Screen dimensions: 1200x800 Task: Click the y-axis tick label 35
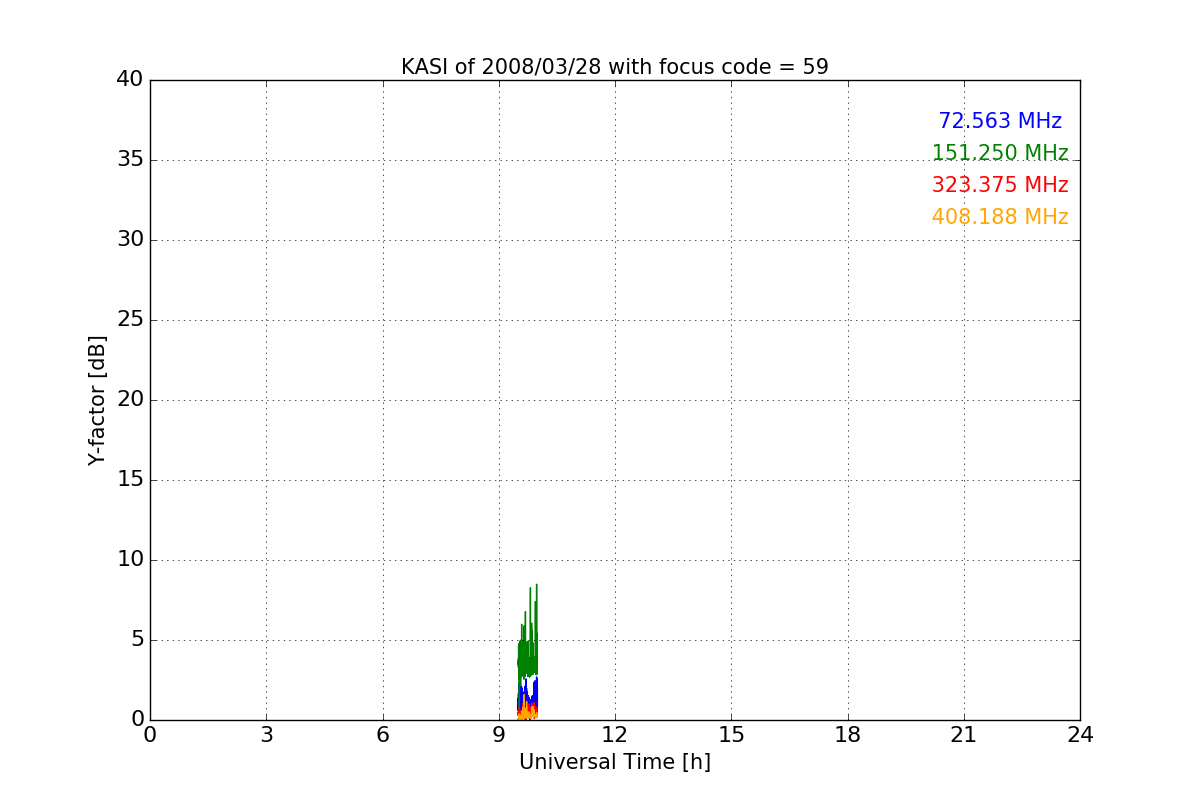pos(130,160)
